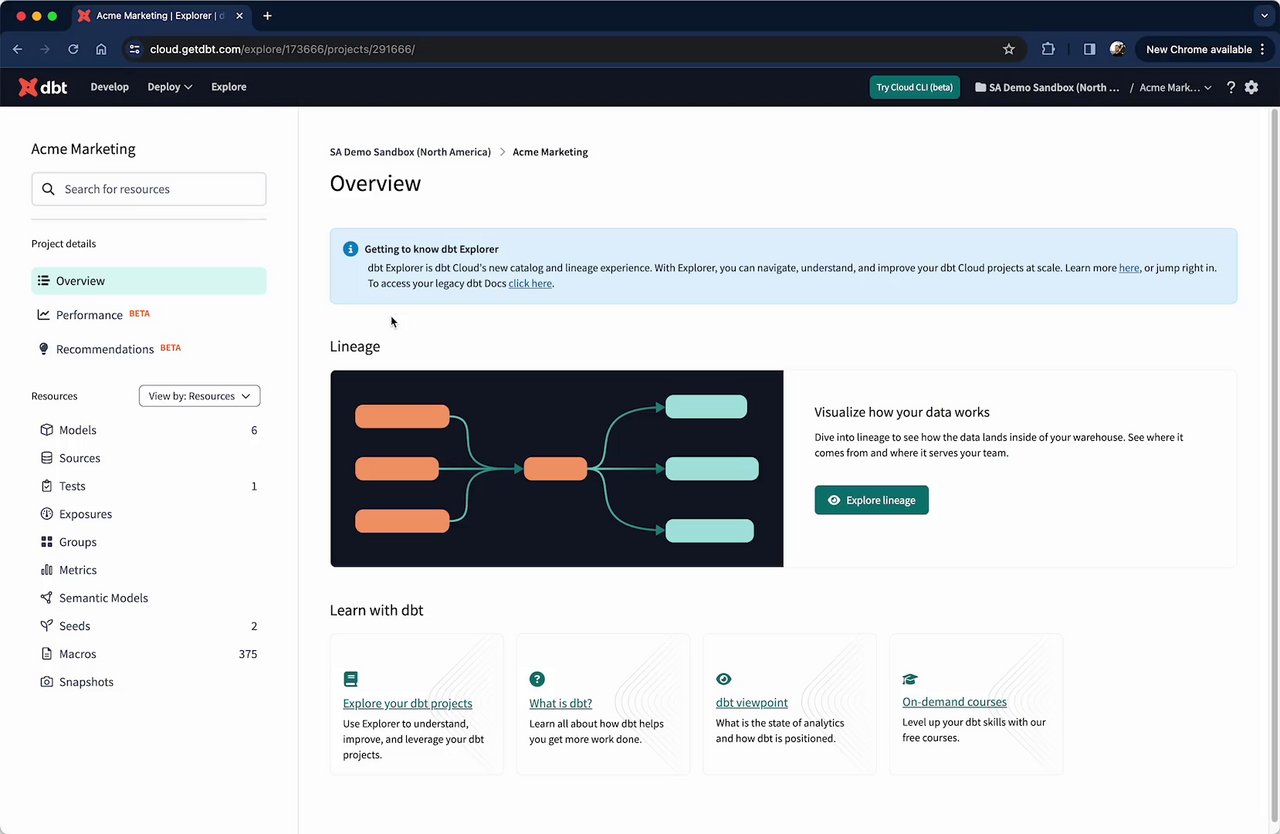This screenshot has width=1280, height=834.
Task: Click Try Cloud CLI (beta) button
Action: [x=914, y=87]
